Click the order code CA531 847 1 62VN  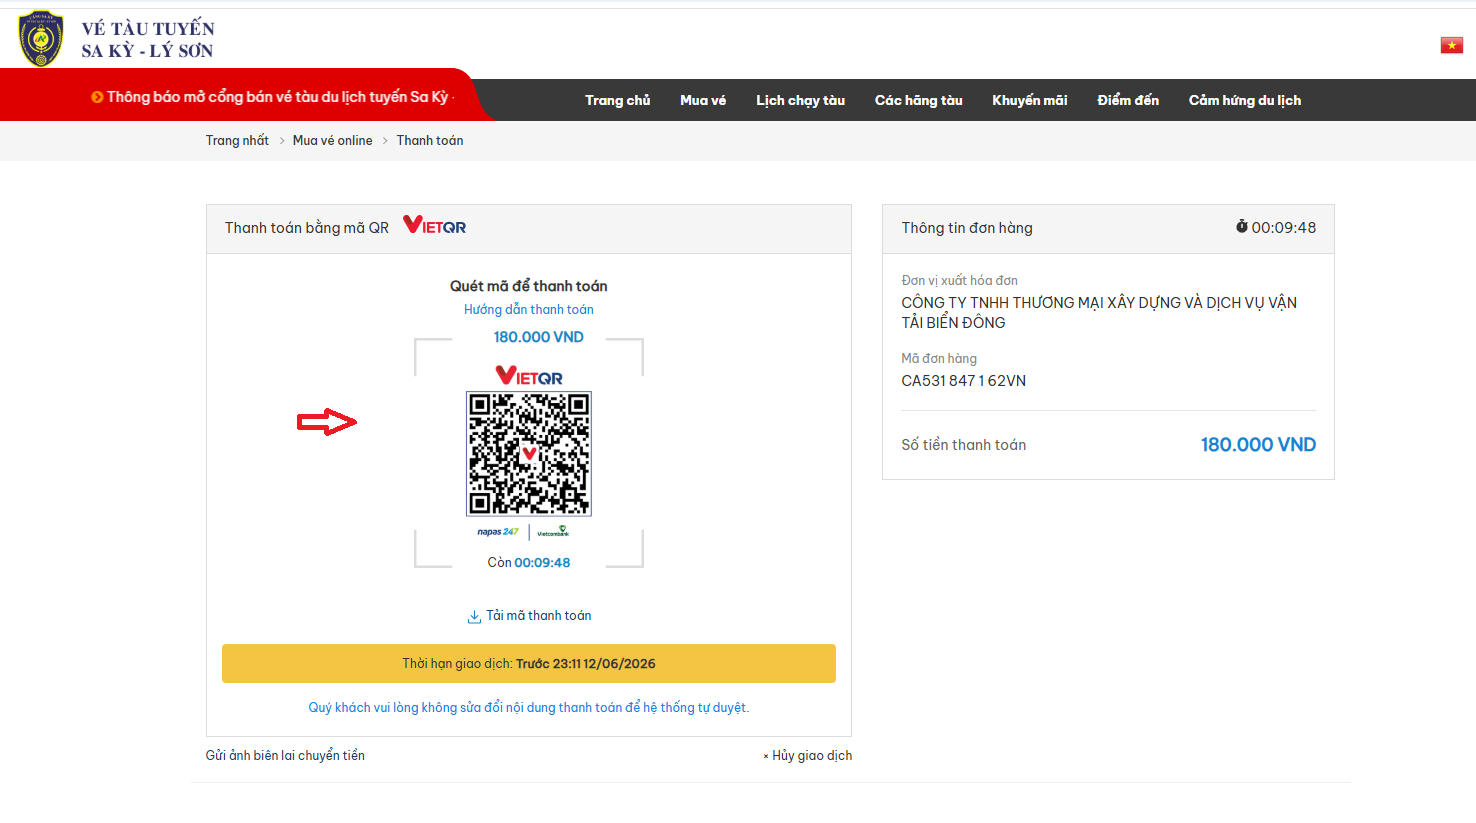(x=964, y=381)
